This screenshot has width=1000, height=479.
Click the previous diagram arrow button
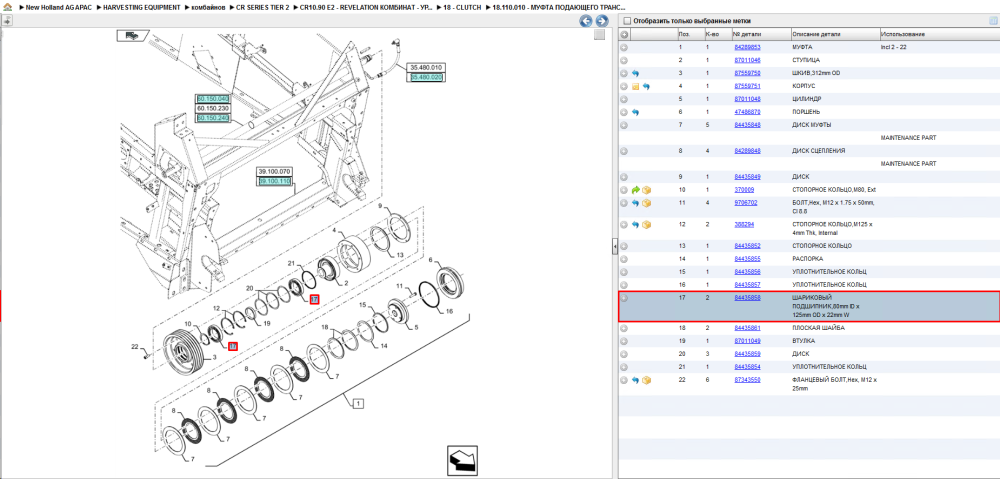pos(585,21)
